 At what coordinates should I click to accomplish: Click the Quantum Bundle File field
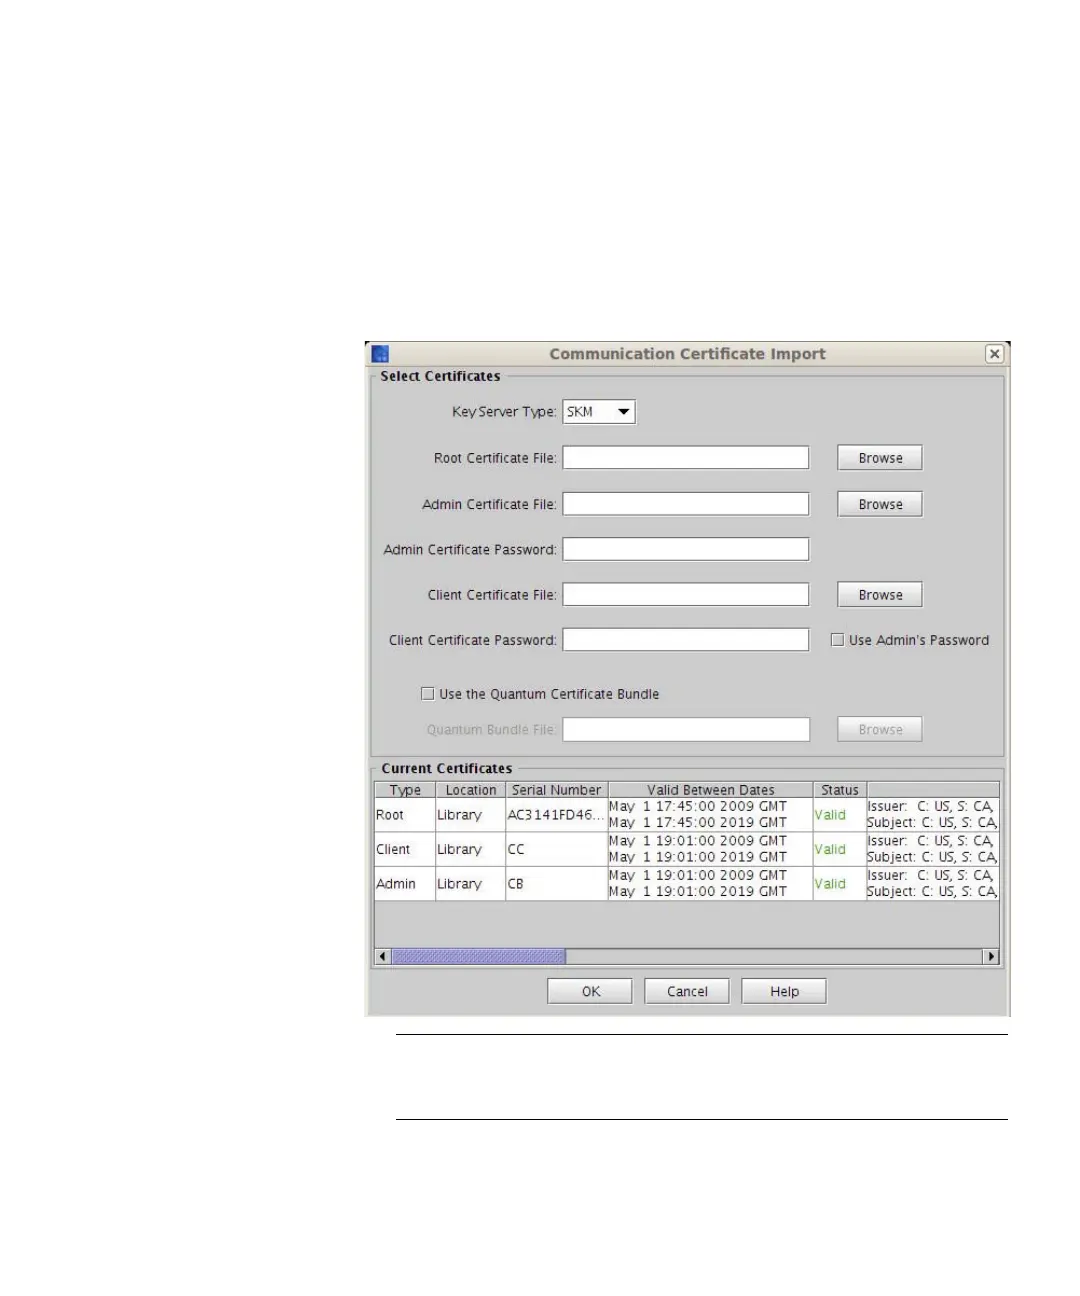point(686,730)
